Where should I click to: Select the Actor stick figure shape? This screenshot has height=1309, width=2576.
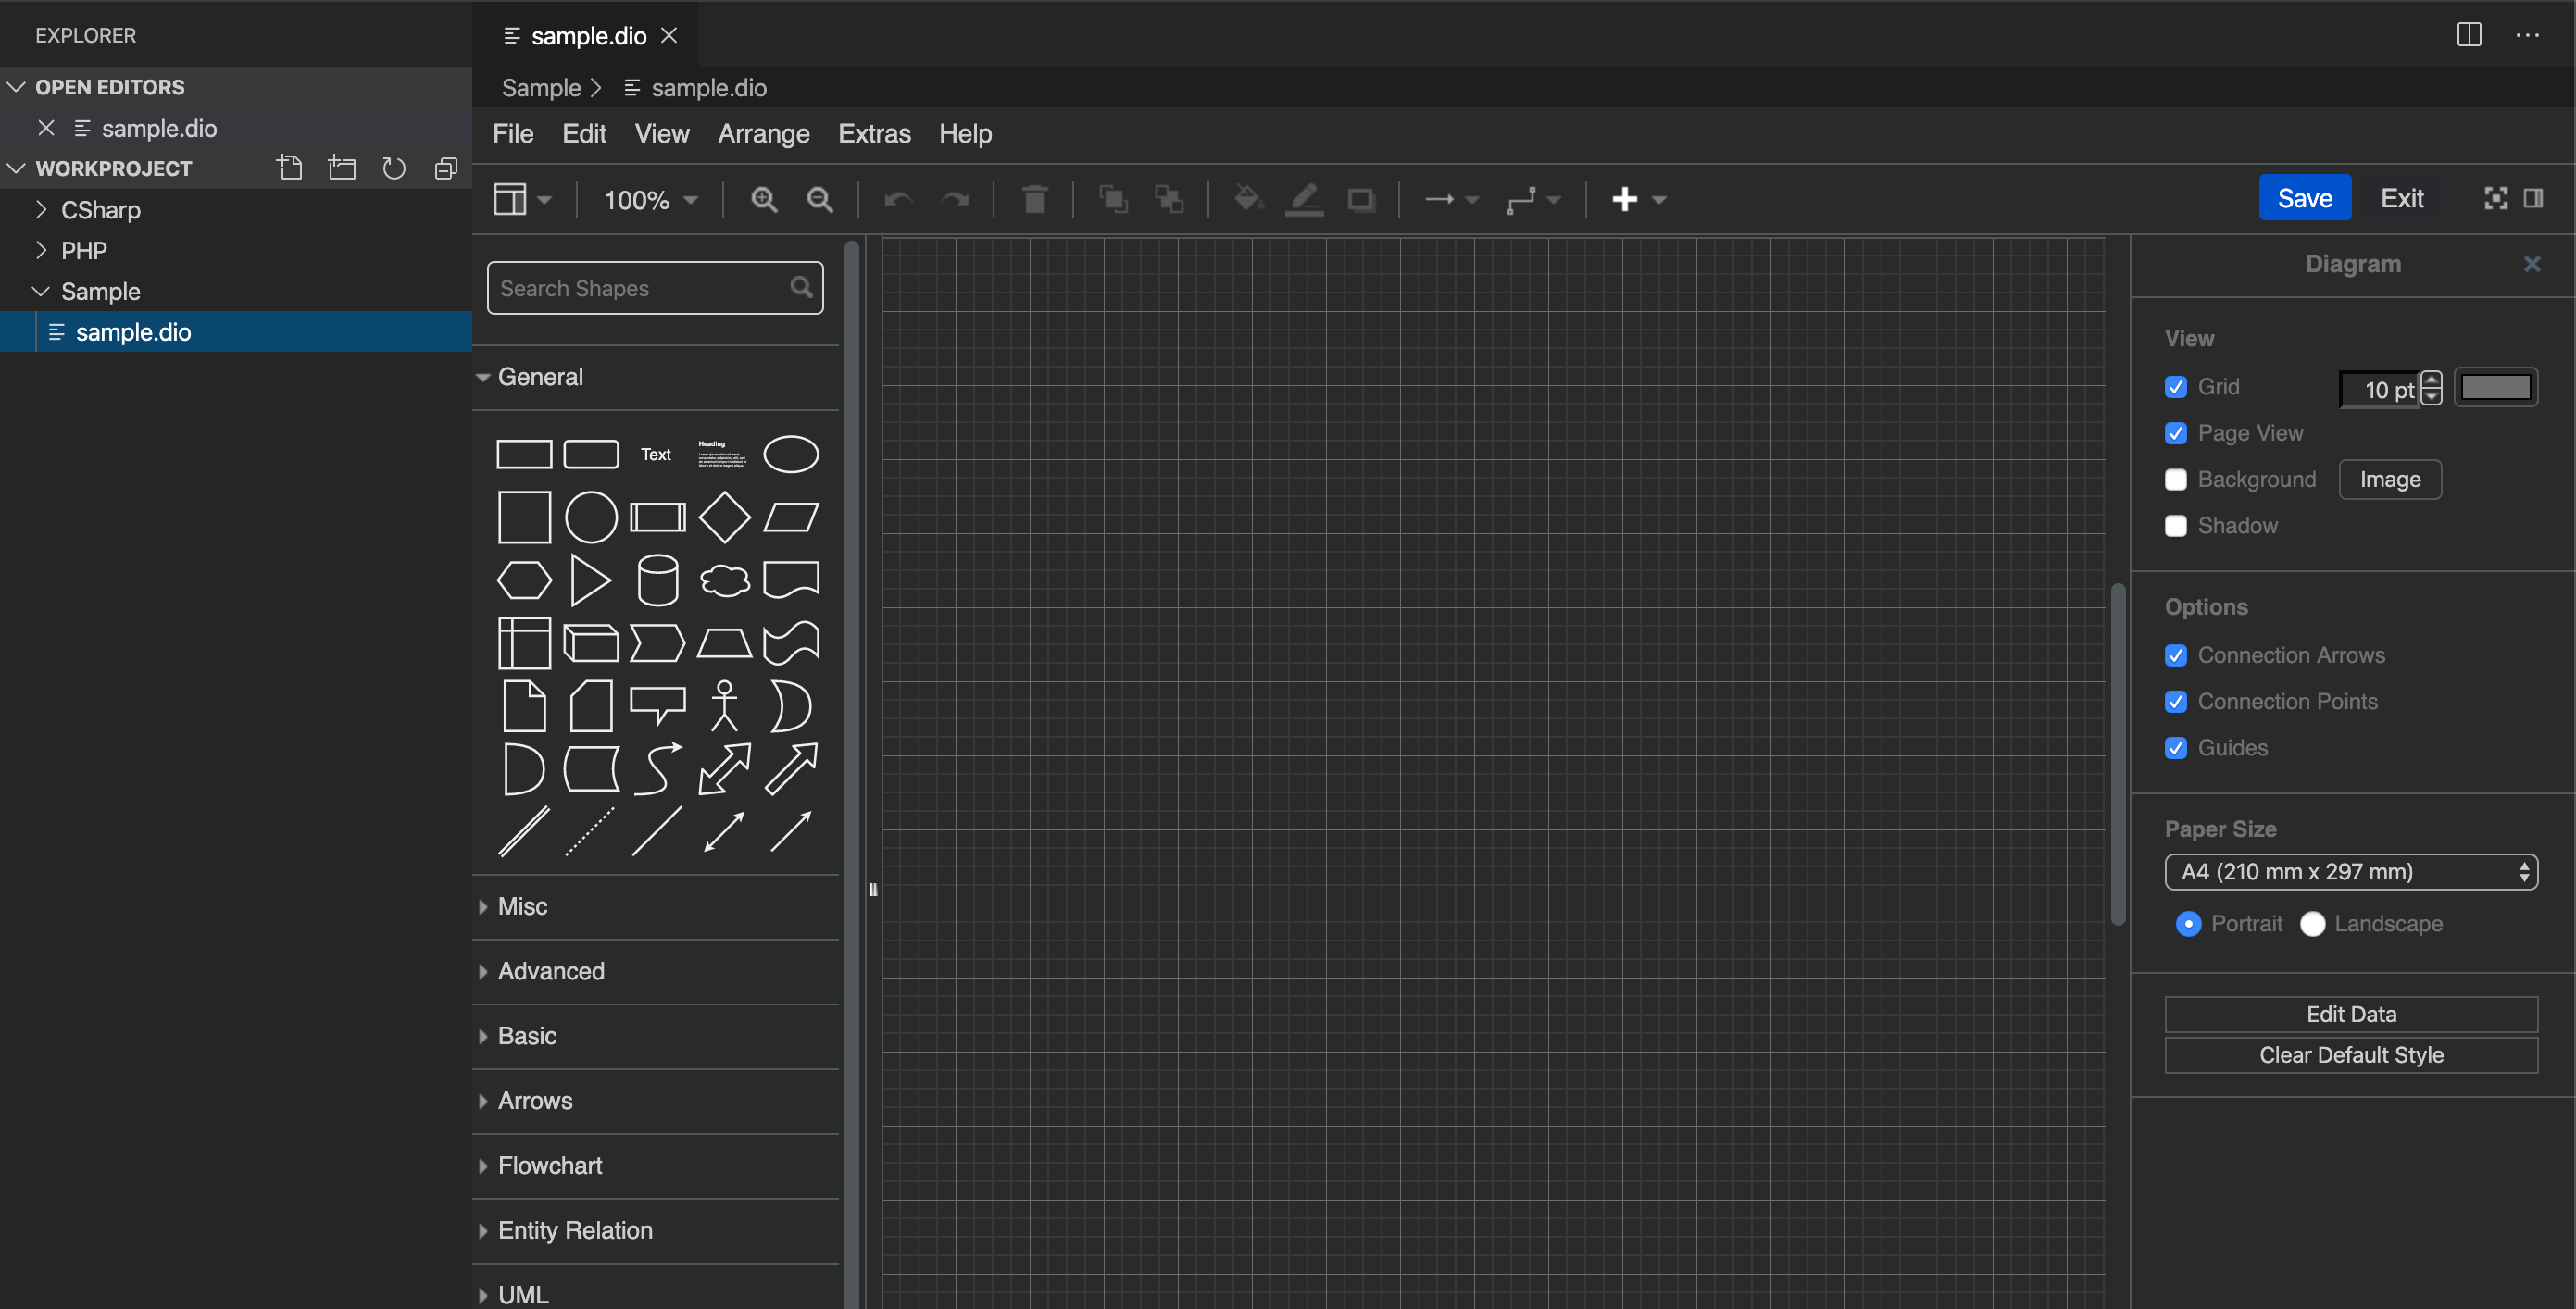tap(724, 706)
